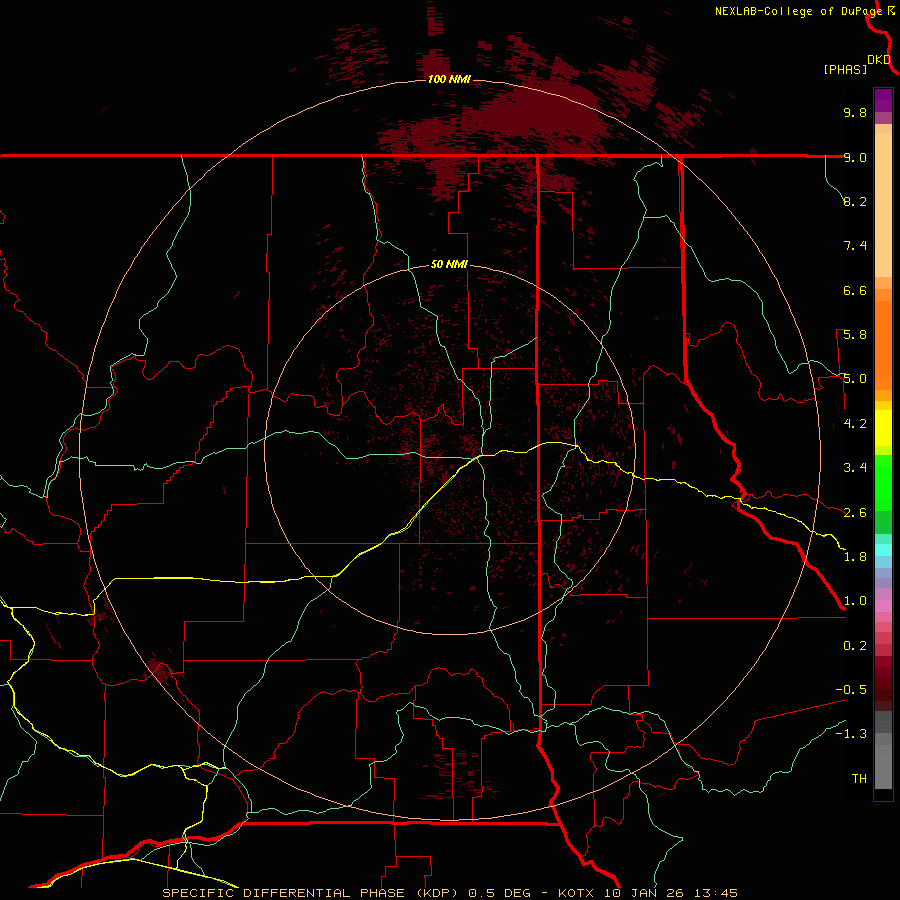Click the NEXLAB-College of DuPage title text
900x900 pixels.
tap(799, 11)
